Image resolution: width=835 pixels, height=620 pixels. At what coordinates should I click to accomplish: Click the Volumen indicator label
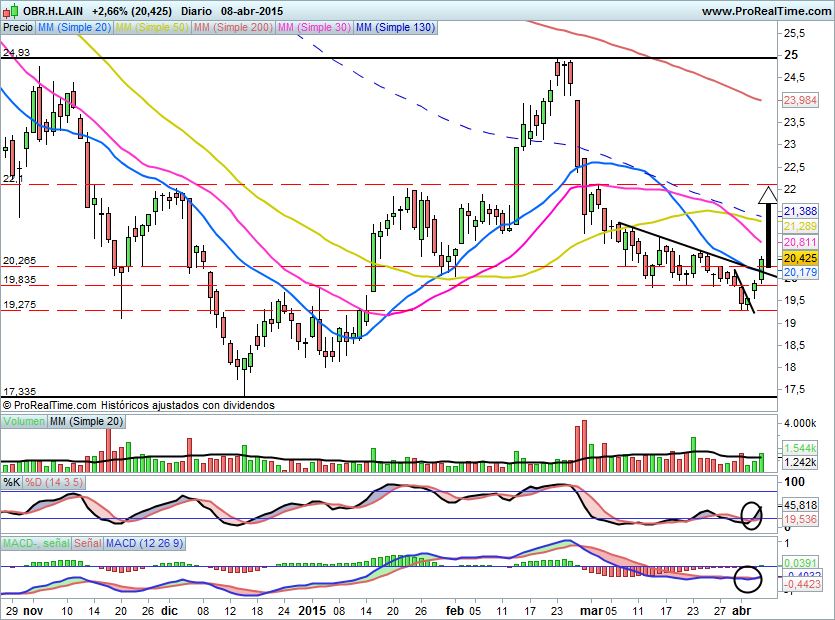click(x=23, y=422)
